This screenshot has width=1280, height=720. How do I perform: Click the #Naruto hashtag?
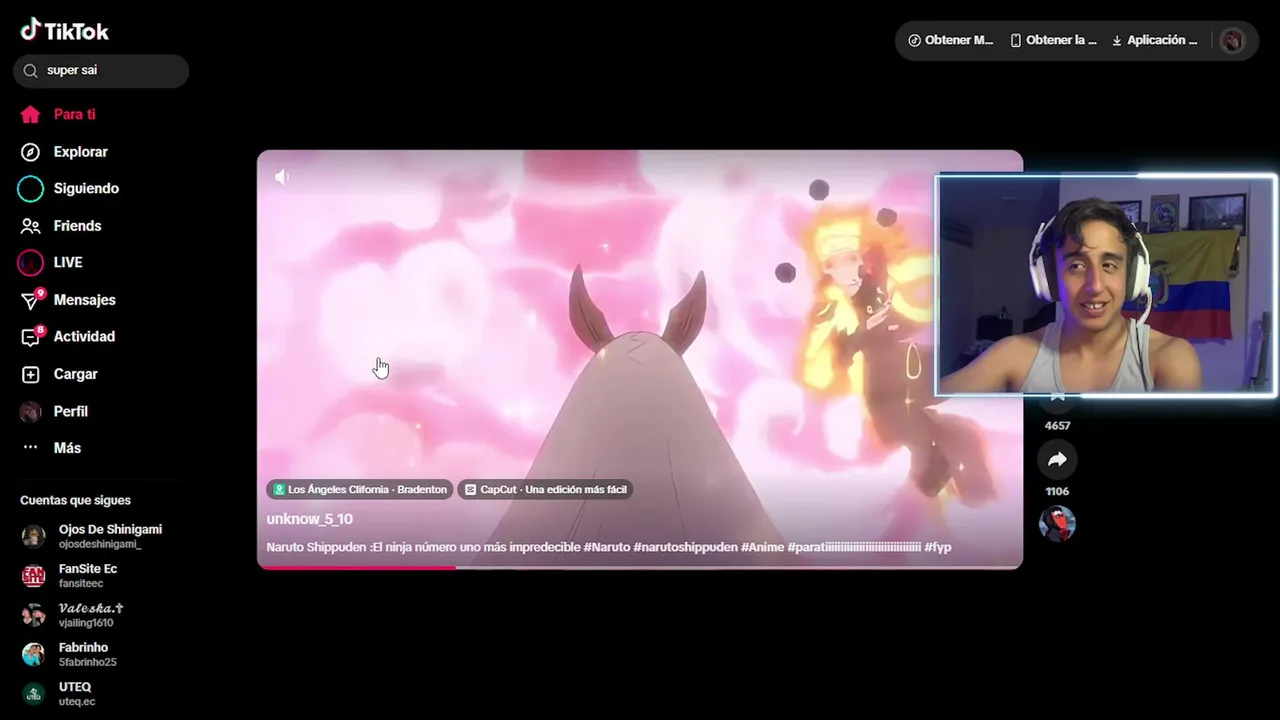(606, 547)
